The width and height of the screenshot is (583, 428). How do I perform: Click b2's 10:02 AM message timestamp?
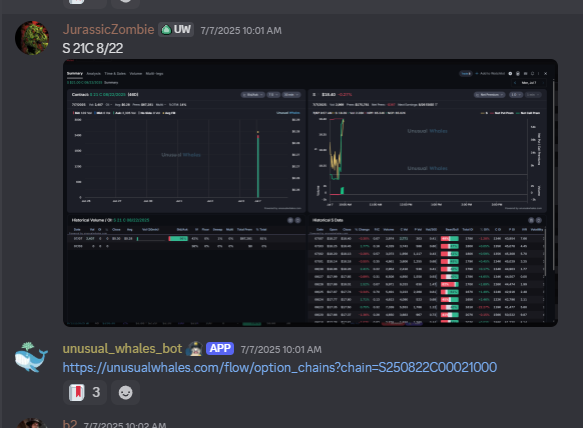[x=125, y=425]
